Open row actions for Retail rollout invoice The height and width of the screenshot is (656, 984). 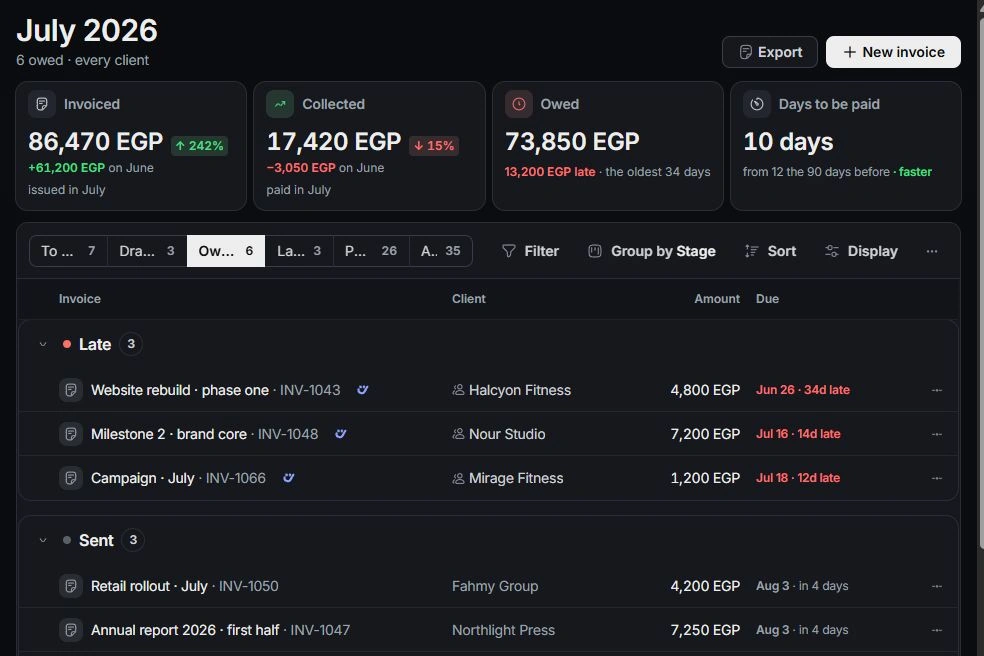936,586
